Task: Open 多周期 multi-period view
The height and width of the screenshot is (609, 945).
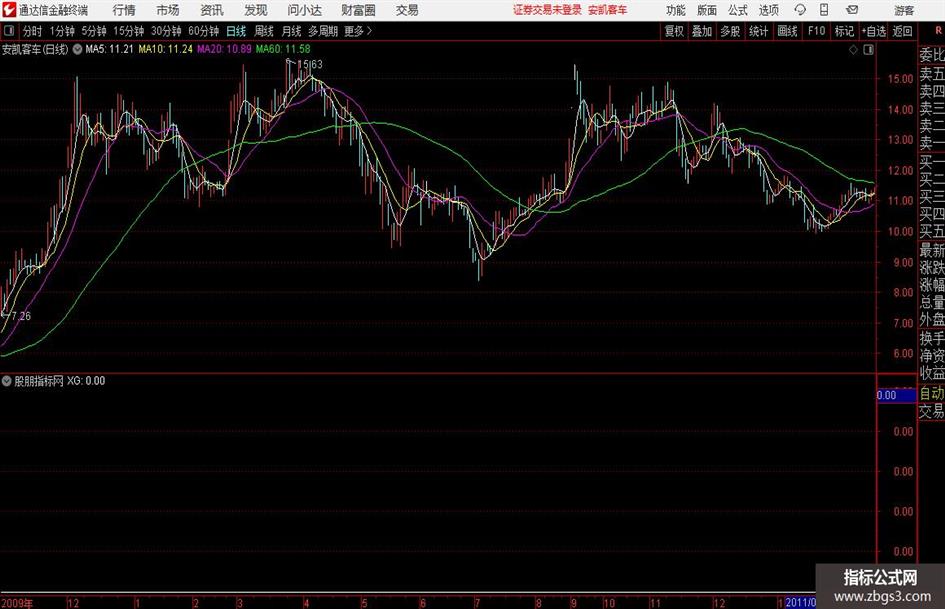Action: click(323, 31)
